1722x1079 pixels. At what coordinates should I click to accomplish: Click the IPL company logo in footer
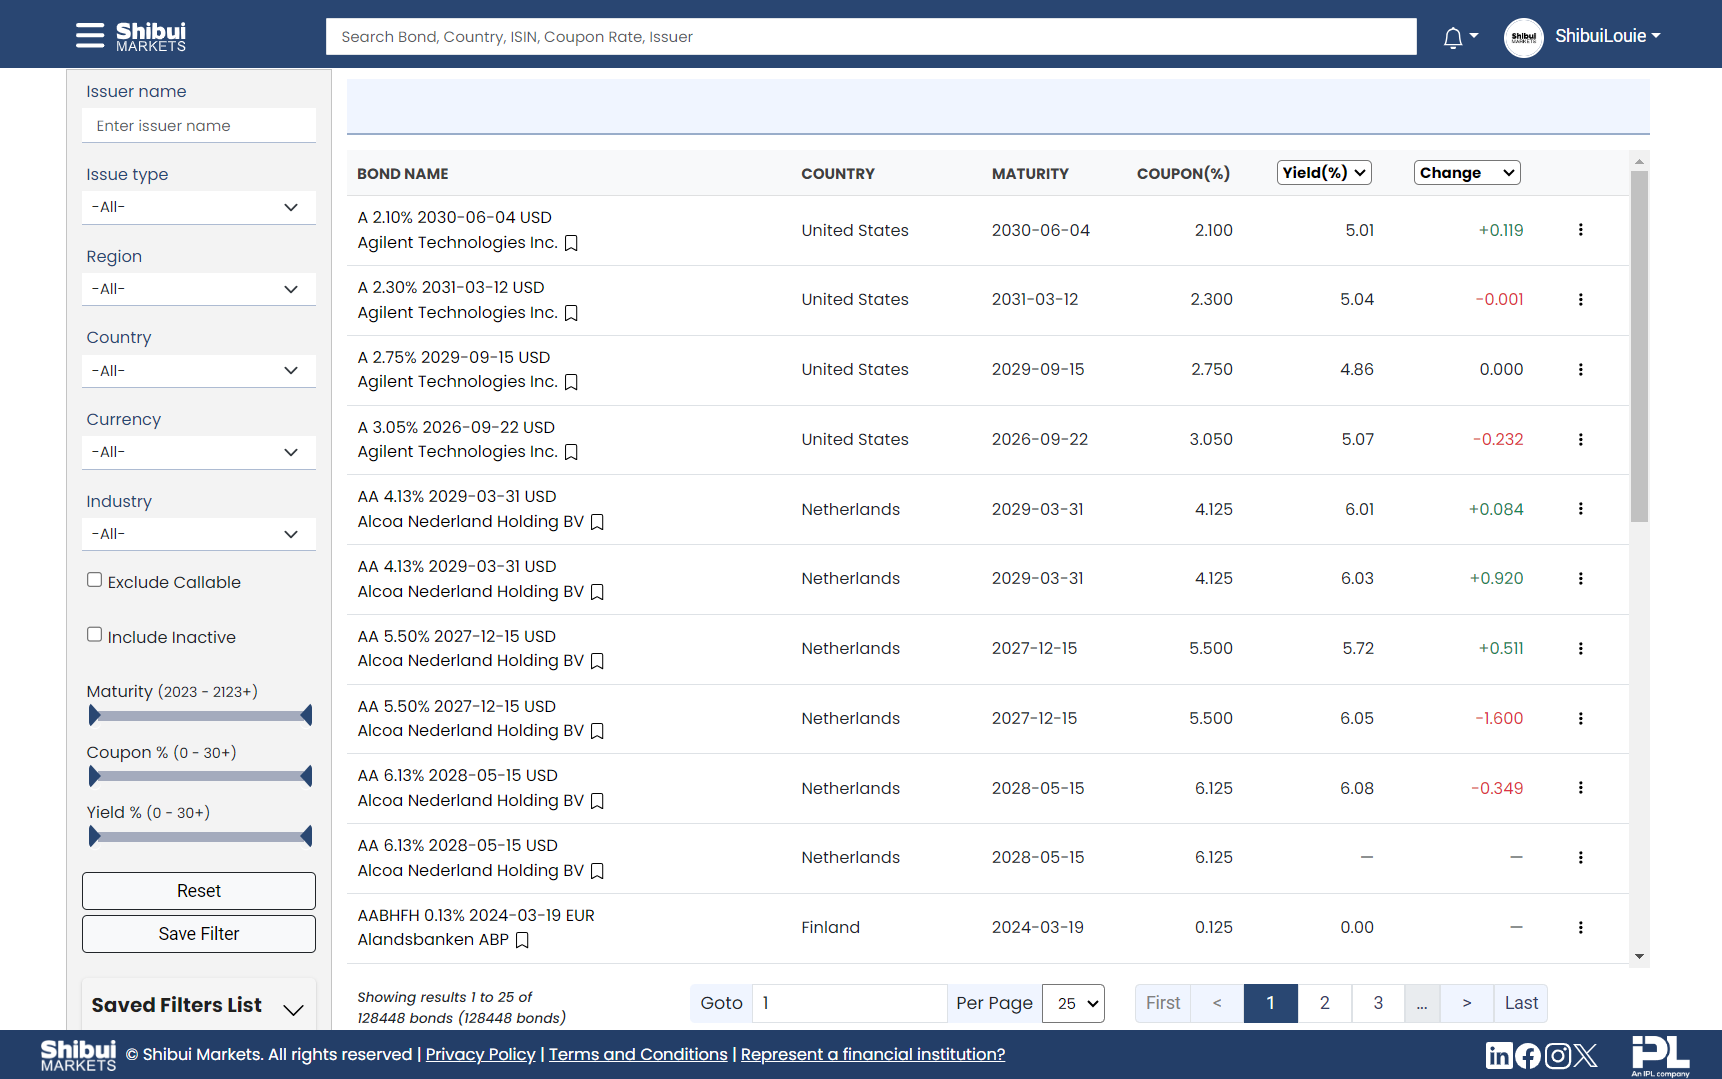pos(1661,1056)
